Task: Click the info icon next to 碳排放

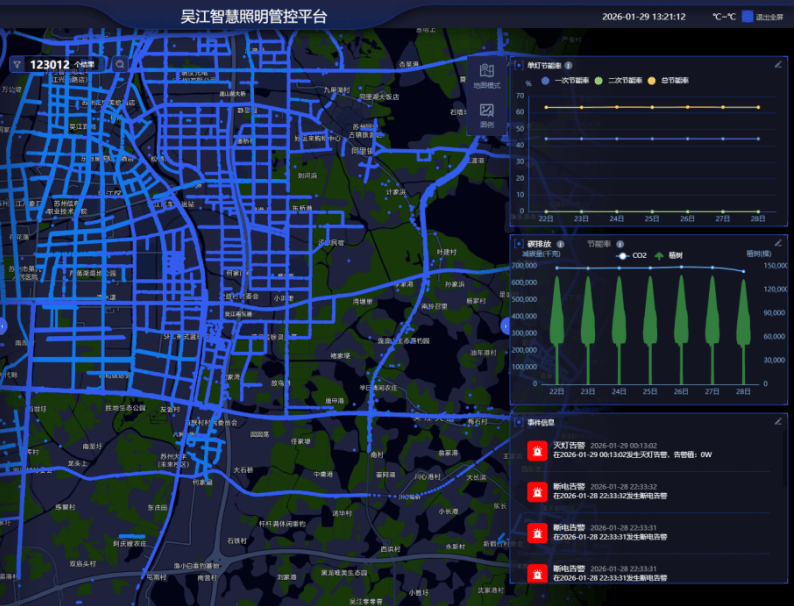Action: [x=561, y=243]
